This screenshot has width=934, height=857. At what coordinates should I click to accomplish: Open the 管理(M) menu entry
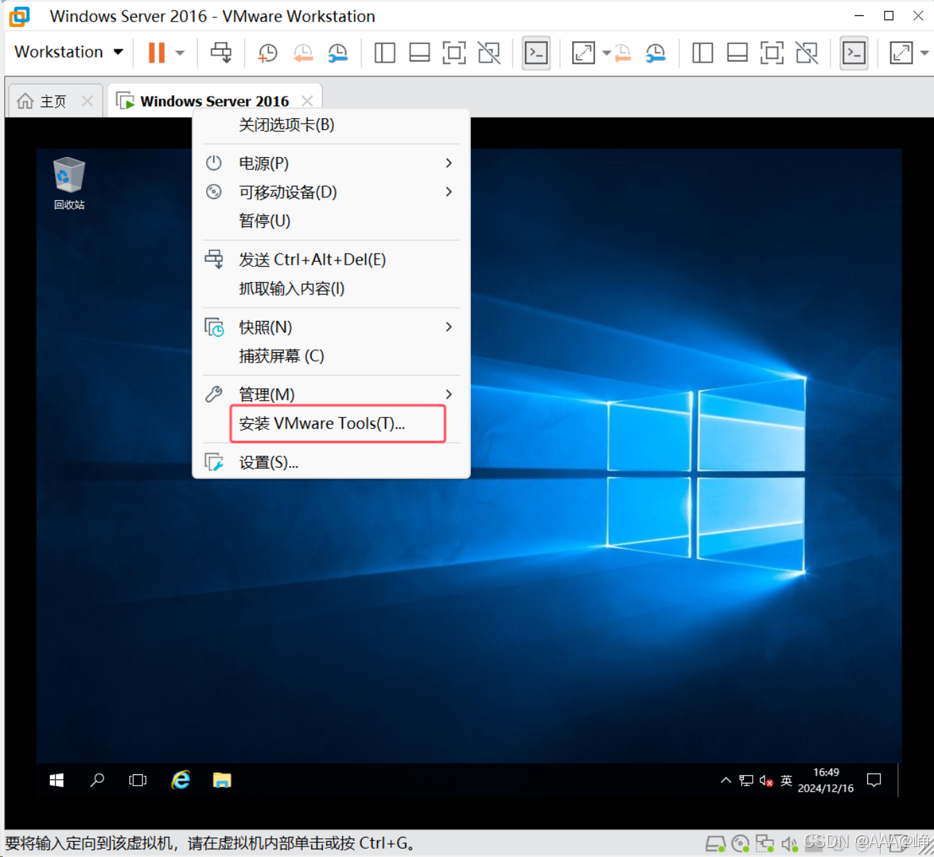coord(331,394)
